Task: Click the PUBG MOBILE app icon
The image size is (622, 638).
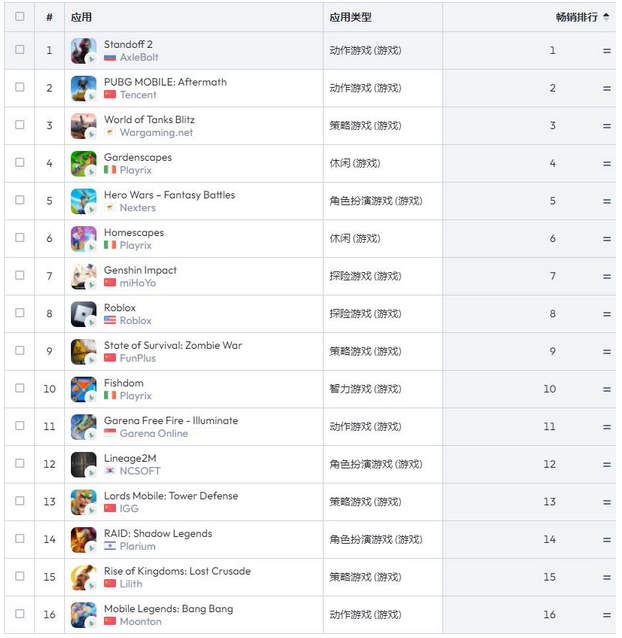Action: pos(83,88)
